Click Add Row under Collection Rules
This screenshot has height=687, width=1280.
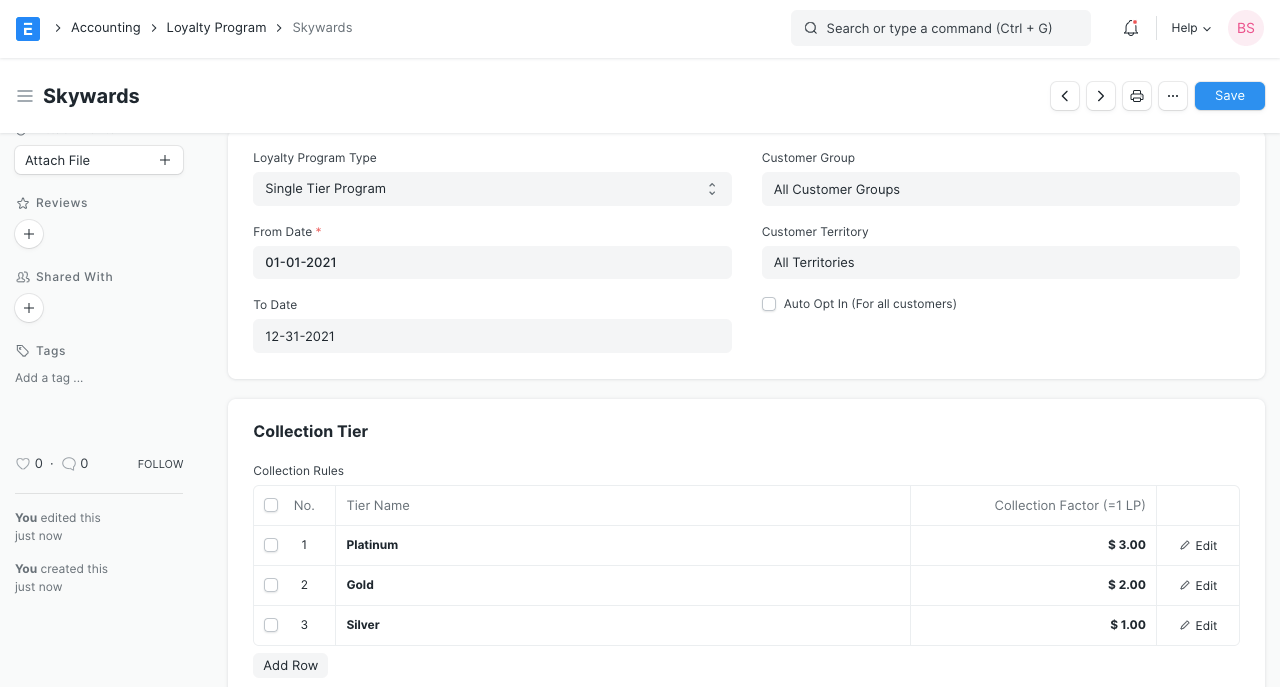[290, 665]
